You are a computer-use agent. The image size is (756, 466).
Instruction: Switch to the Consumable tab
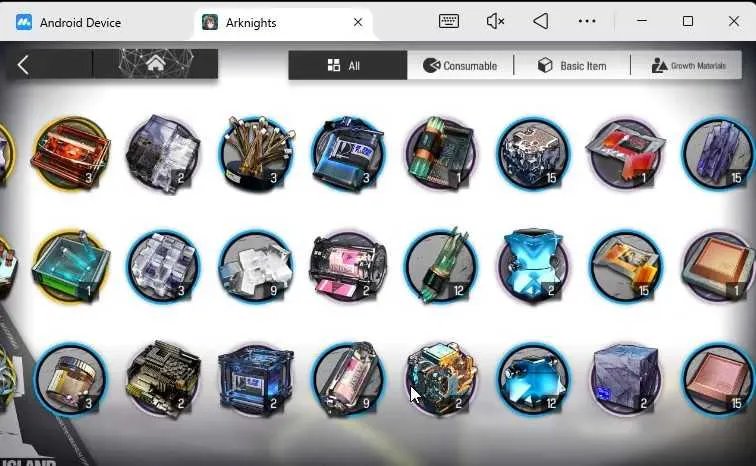(x=460, y=66)
